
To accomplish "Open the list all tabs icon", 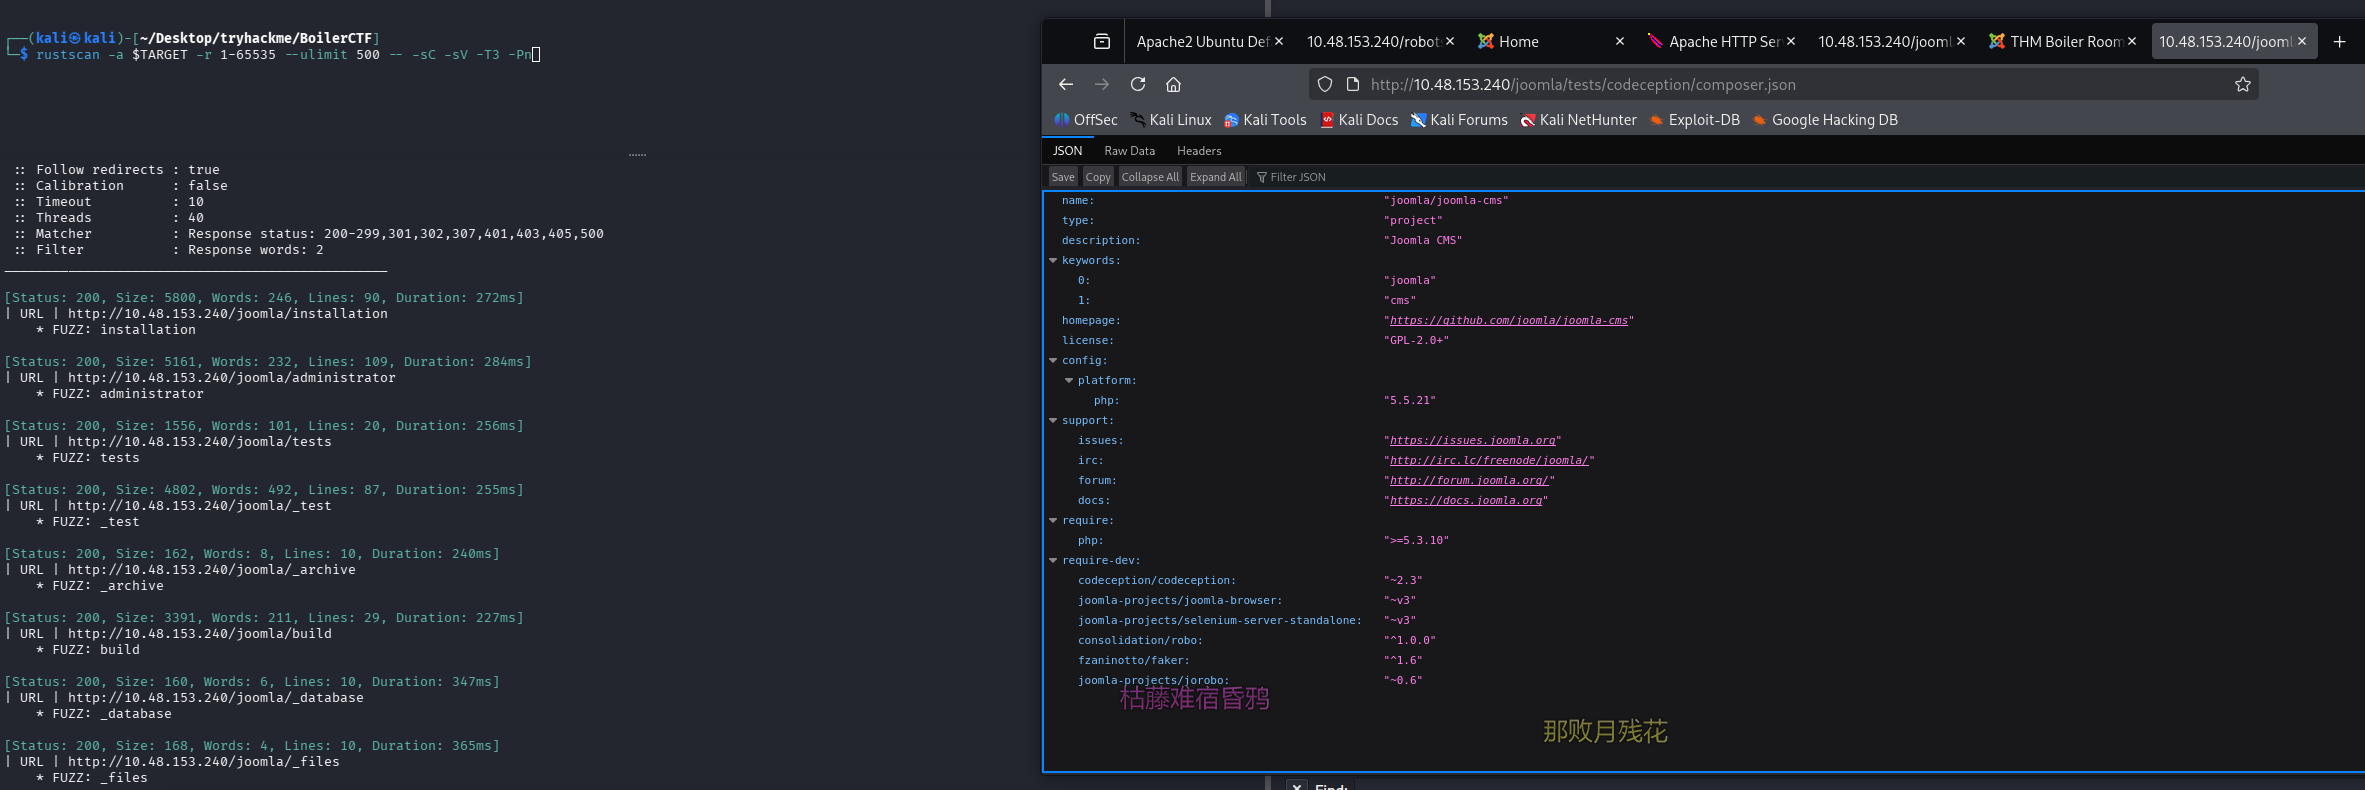I will click(1102, 42).
